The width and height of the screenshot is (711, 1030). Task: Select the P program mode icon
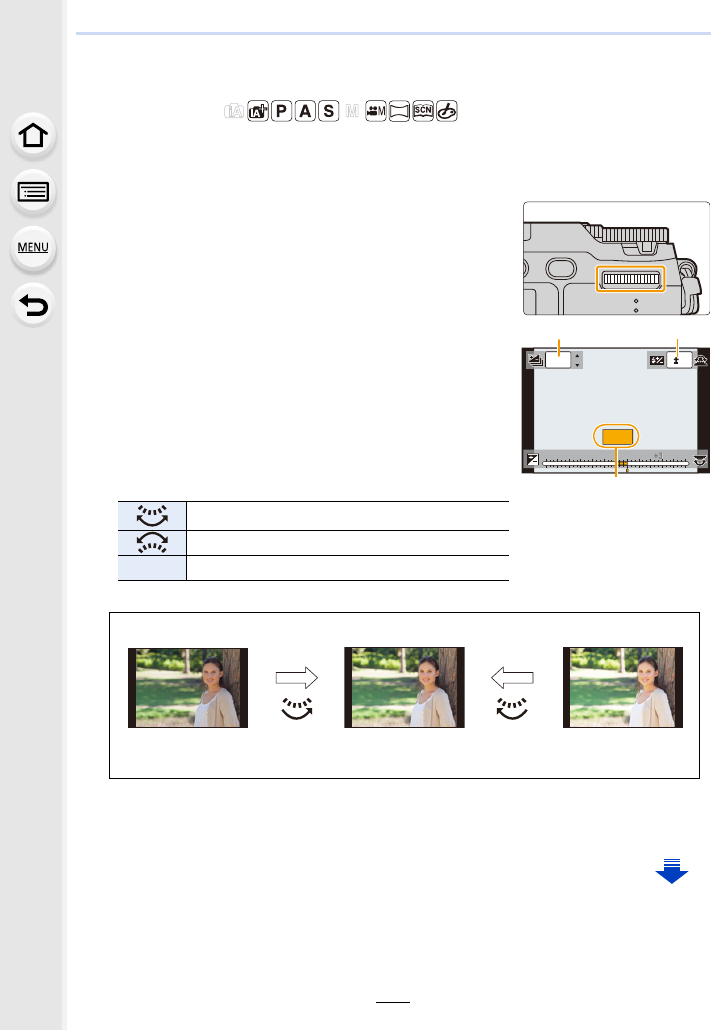pos(282,111)
